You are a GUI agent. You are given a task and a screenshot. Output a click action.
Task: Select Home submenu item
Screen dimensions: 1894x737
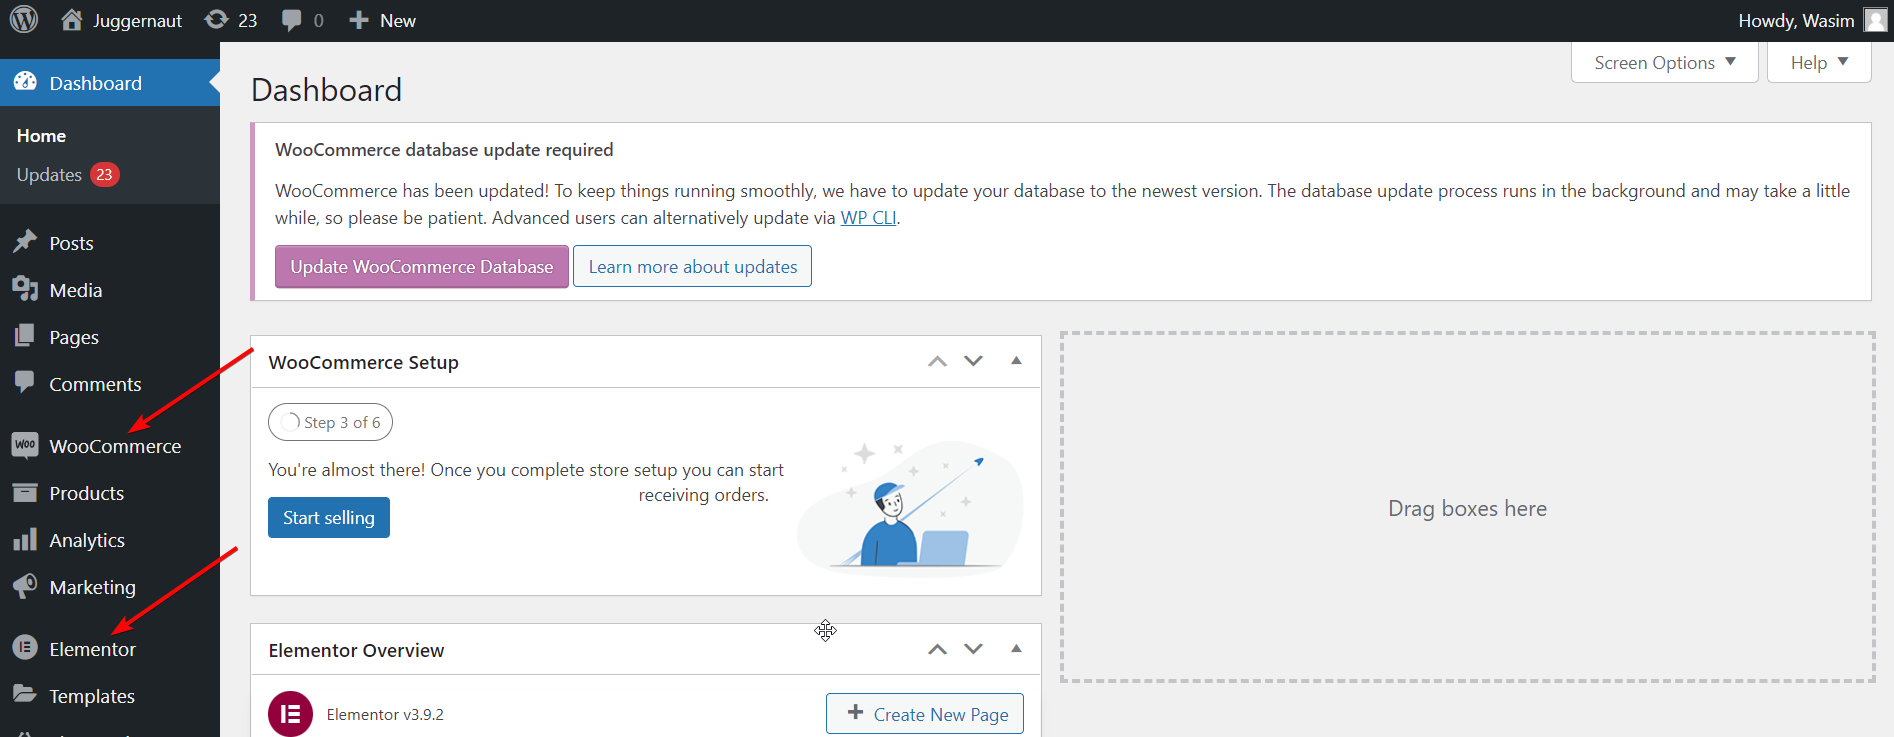[x=41, y=135]
